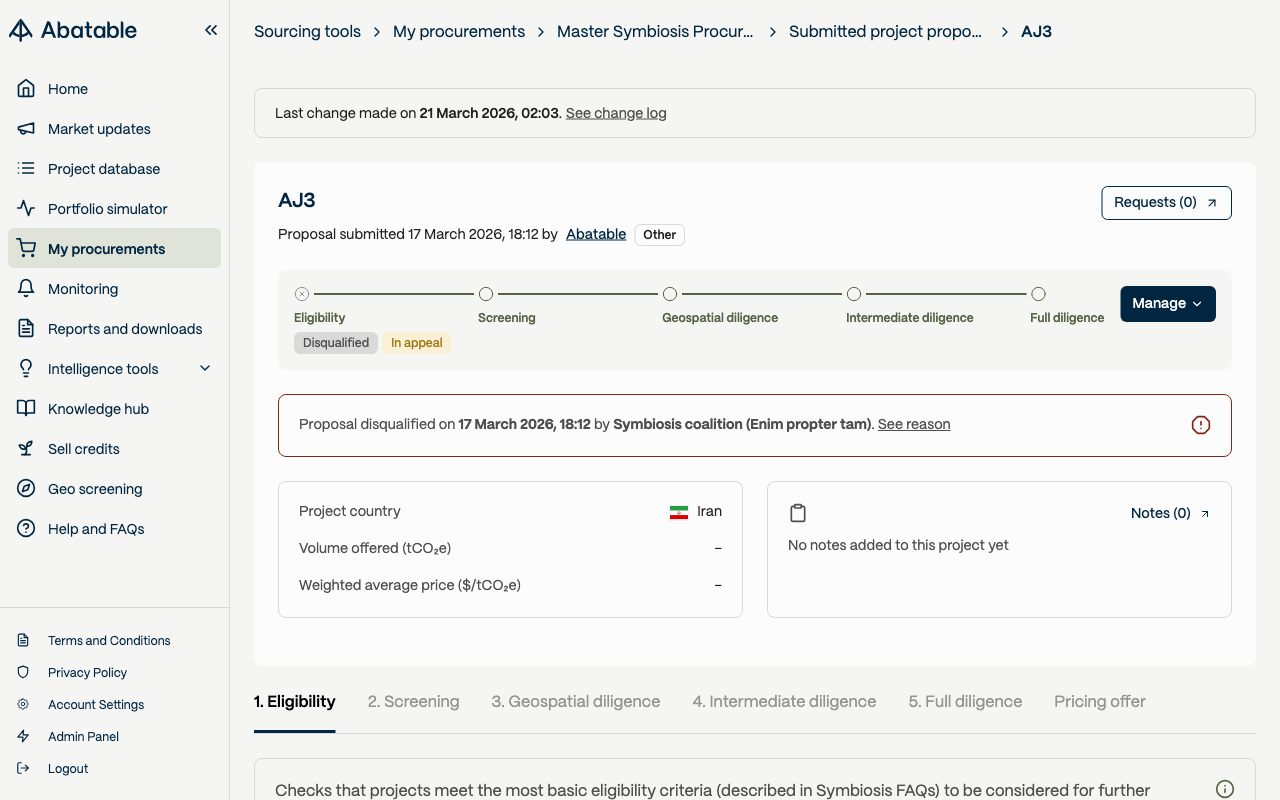
Task: Select the Geospatial diligence step circle
Action: click(670, 294)
